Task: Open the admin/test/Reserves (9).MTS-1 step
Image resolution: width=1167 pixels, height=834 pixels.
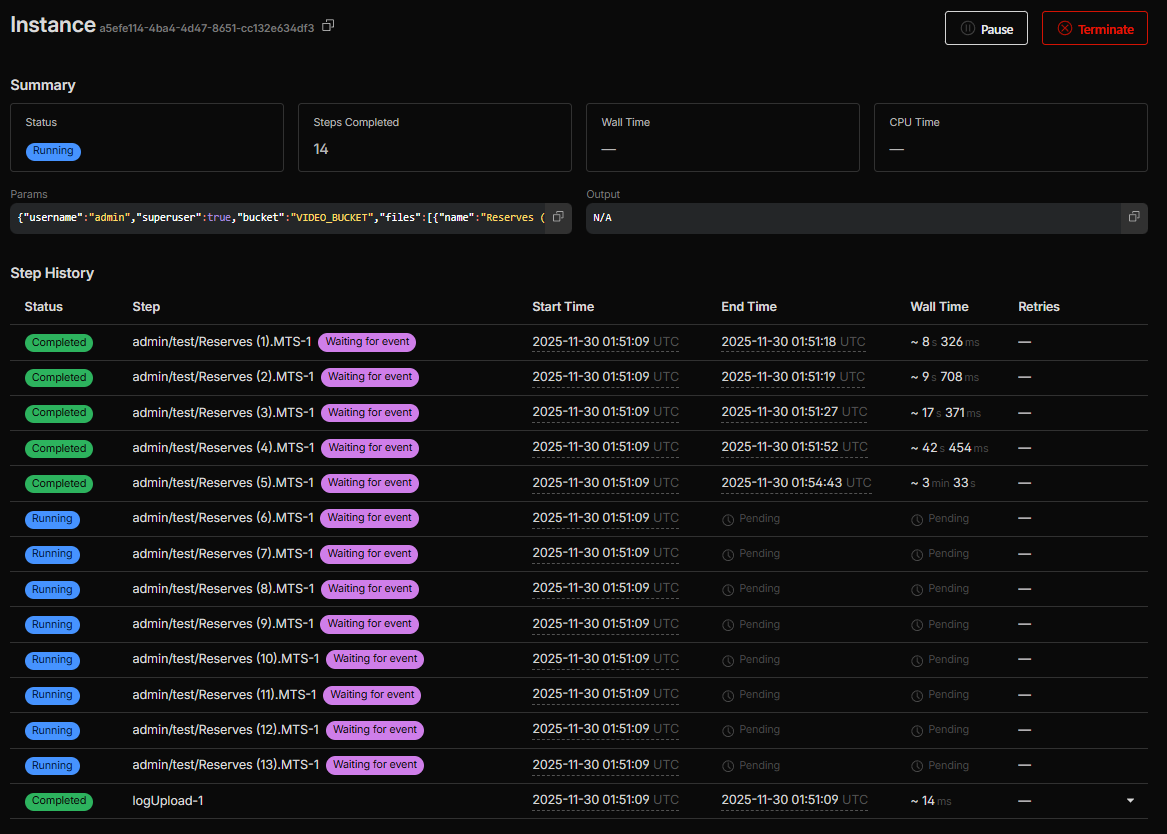Action: tap(223, 624)
